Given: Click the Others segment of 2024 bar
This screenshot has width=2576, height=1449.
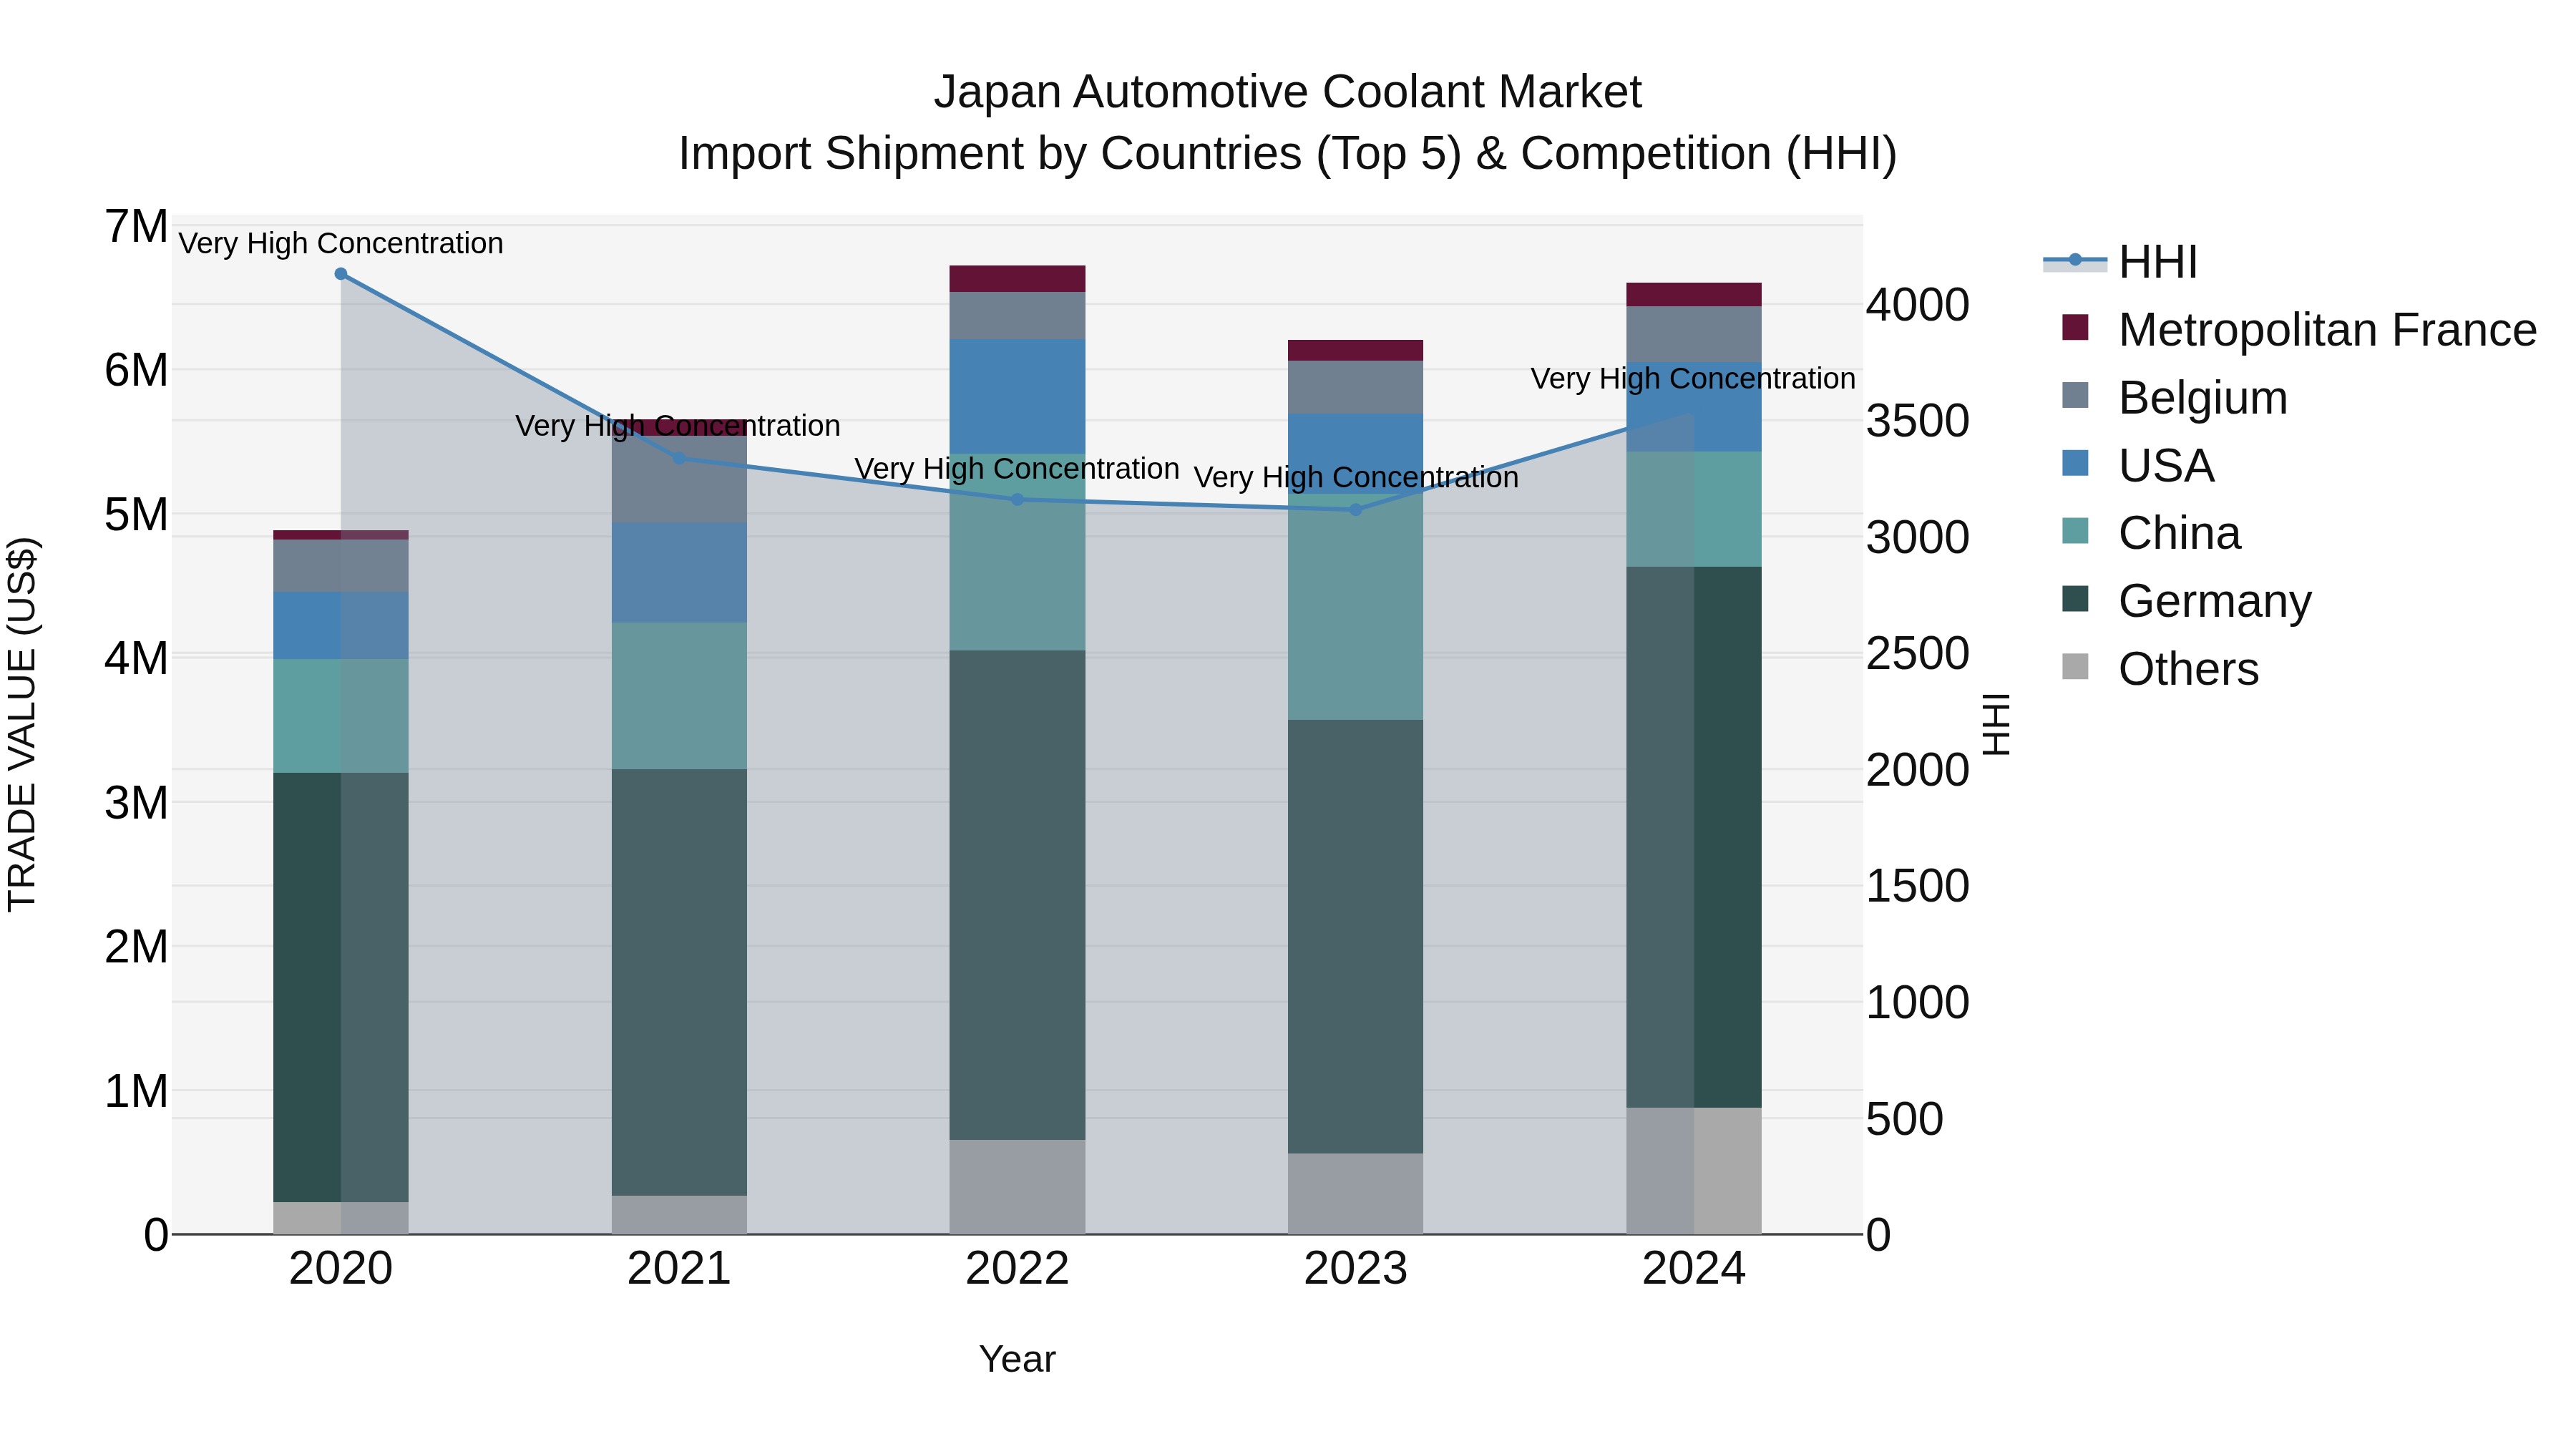Looking at the screenshot, I should click(x=1694, y=1172).
